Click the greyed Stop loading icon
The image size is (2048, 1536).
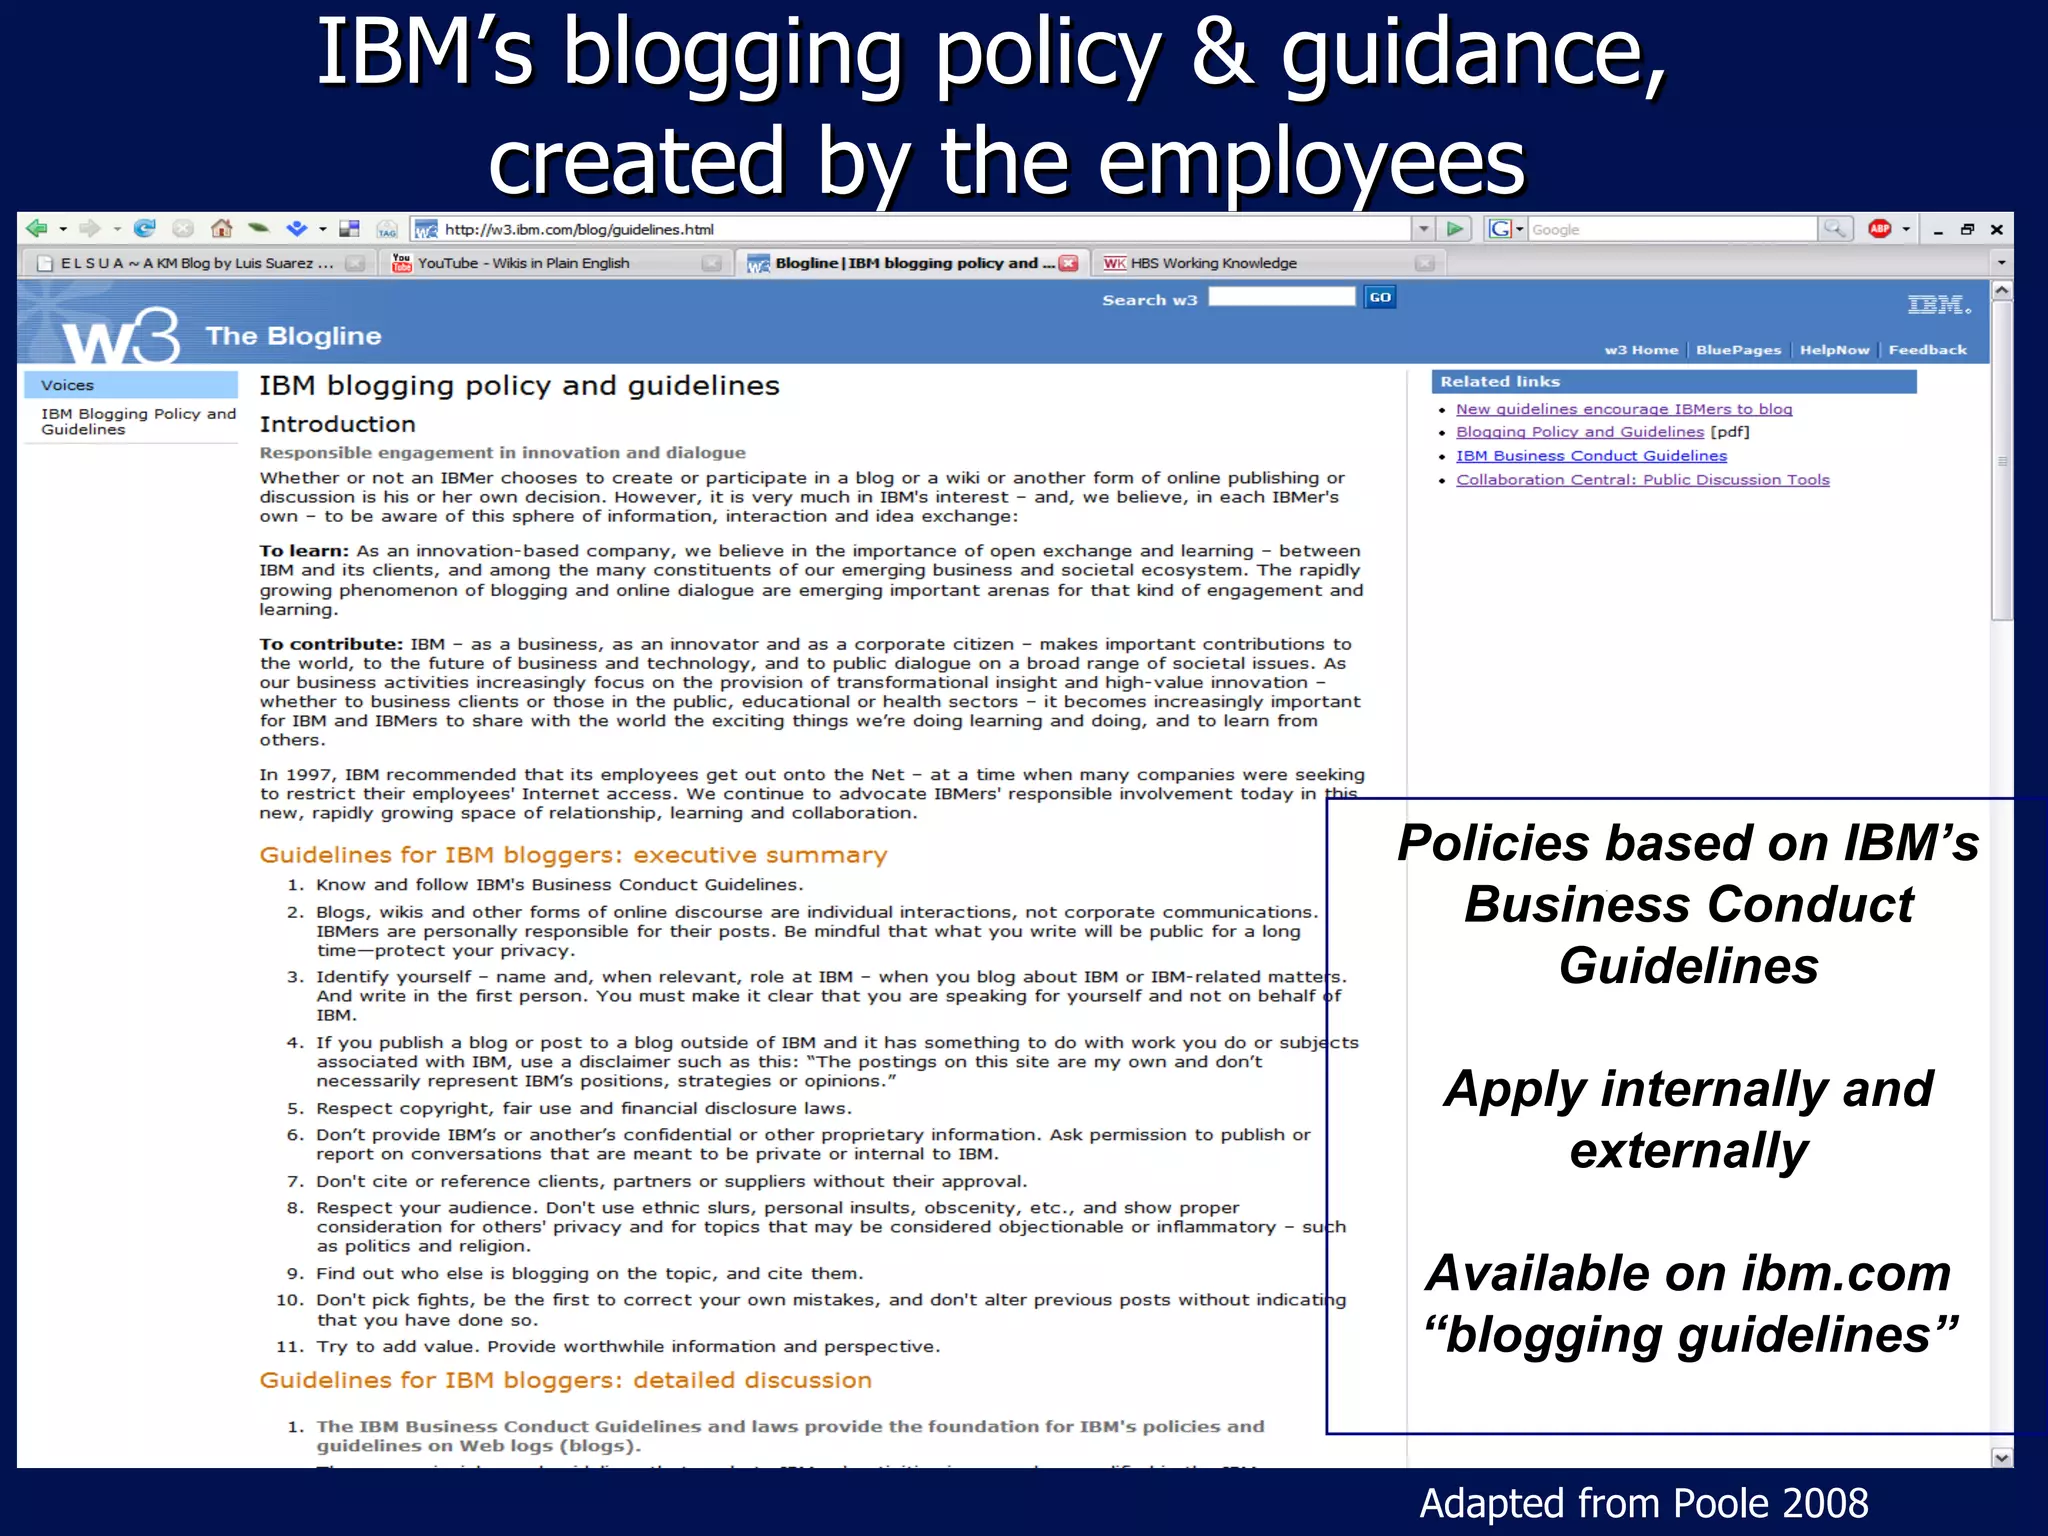click(183, 229)
